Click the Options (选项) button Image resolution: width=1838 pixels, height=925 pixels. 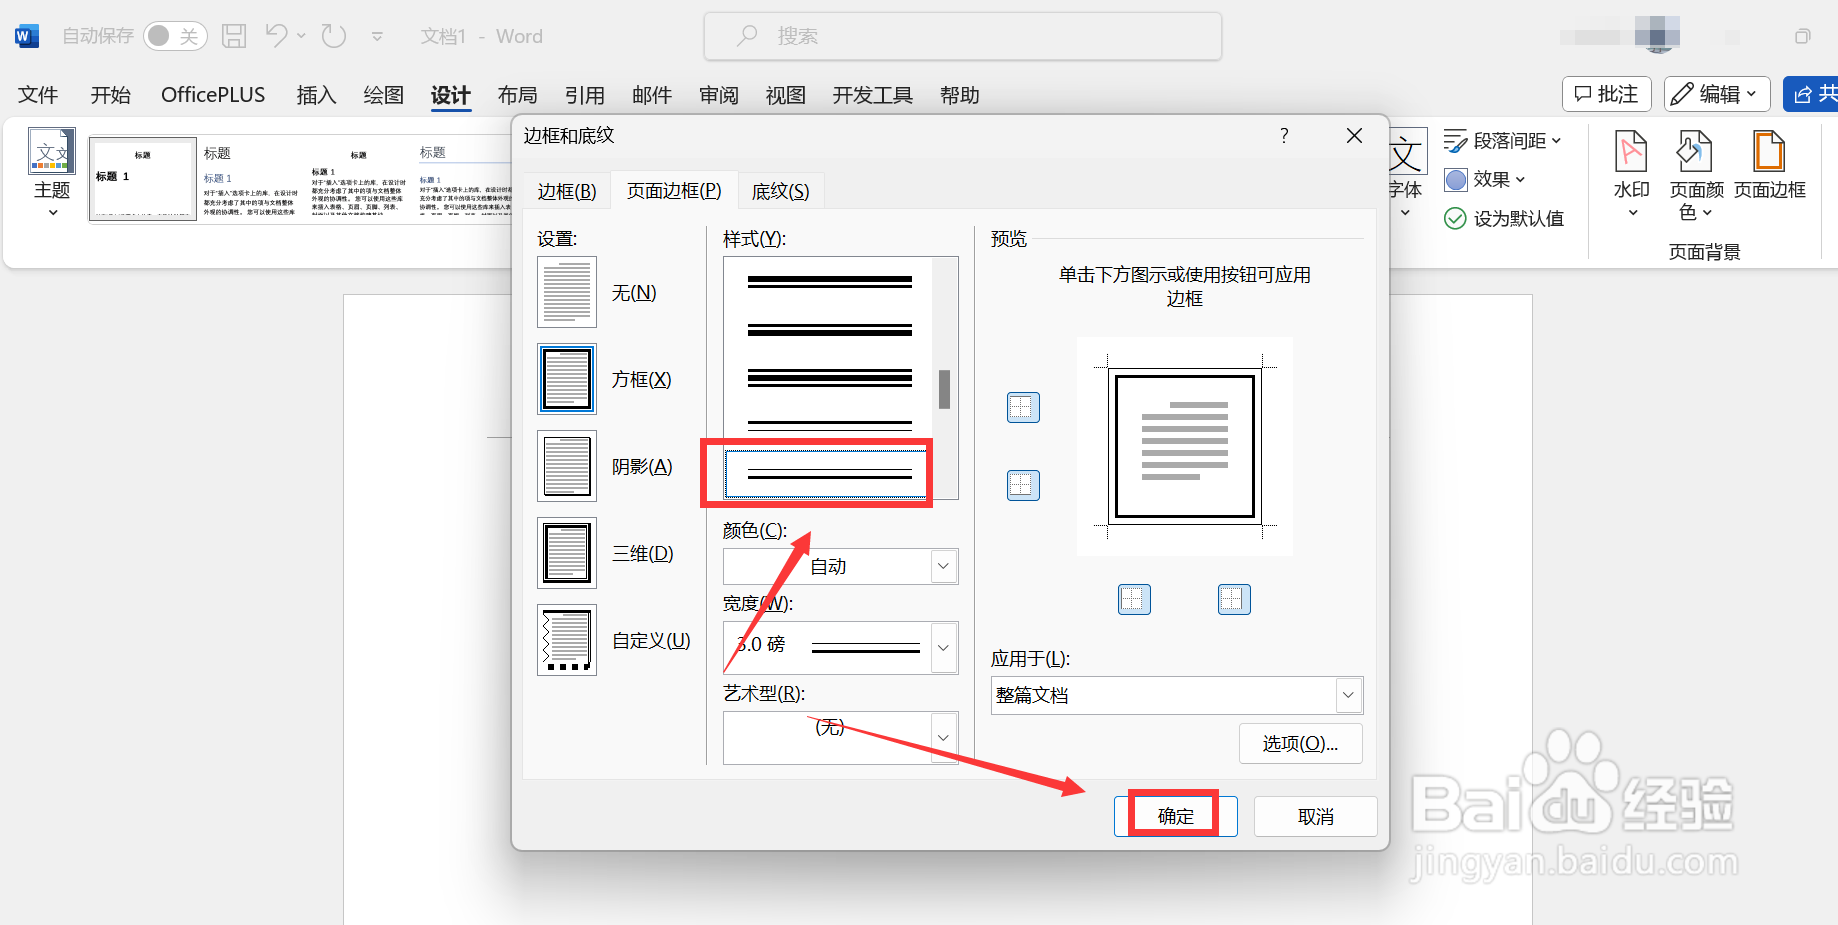coord(1301,743)
